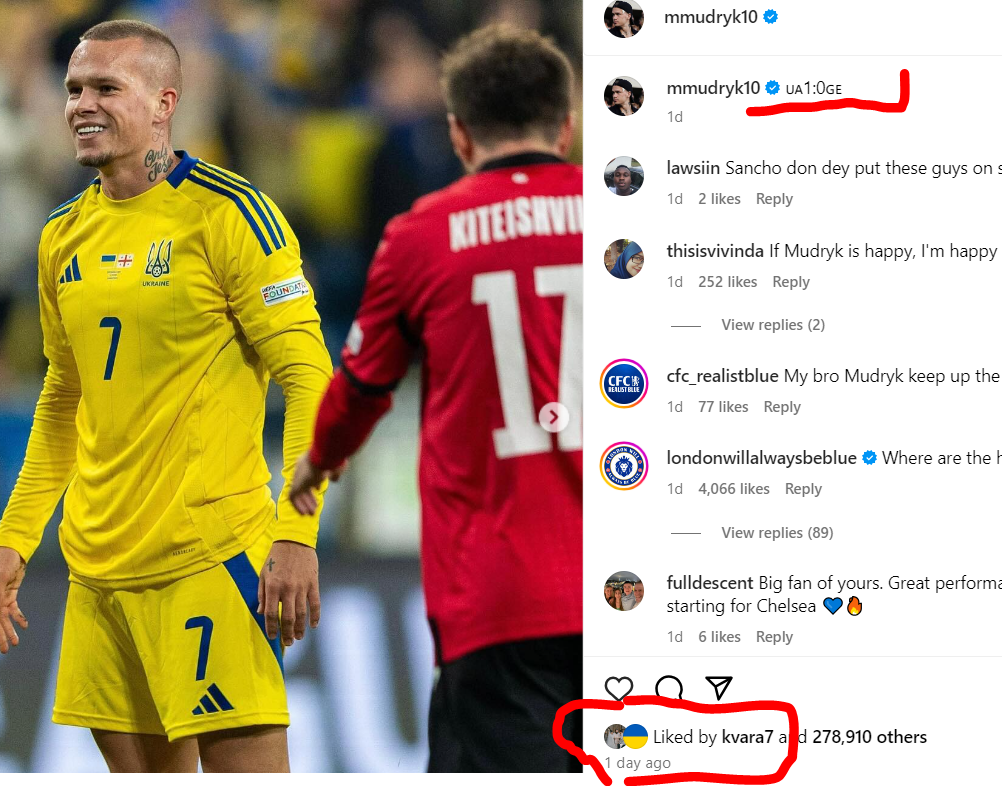Click the Mudryk match photo
The image size is (1002, 786).
291,387
